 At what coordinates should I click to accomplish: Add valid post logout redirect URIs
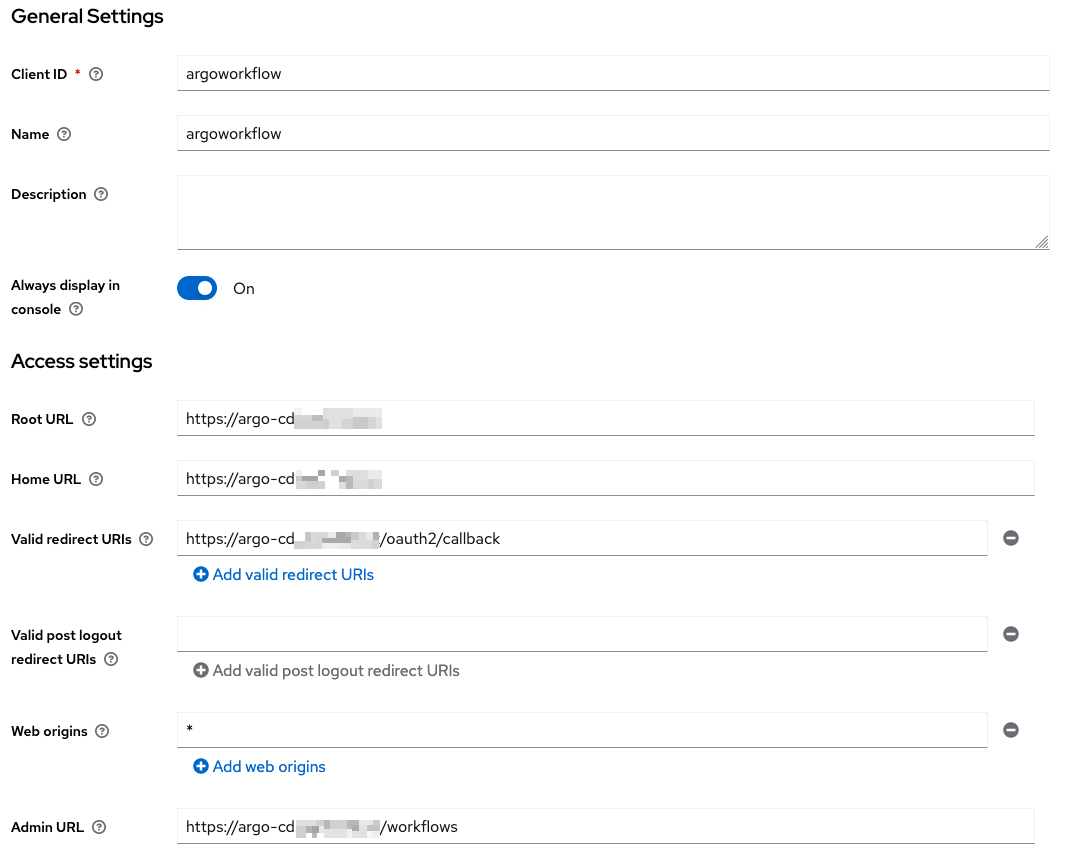coord(326,671)
